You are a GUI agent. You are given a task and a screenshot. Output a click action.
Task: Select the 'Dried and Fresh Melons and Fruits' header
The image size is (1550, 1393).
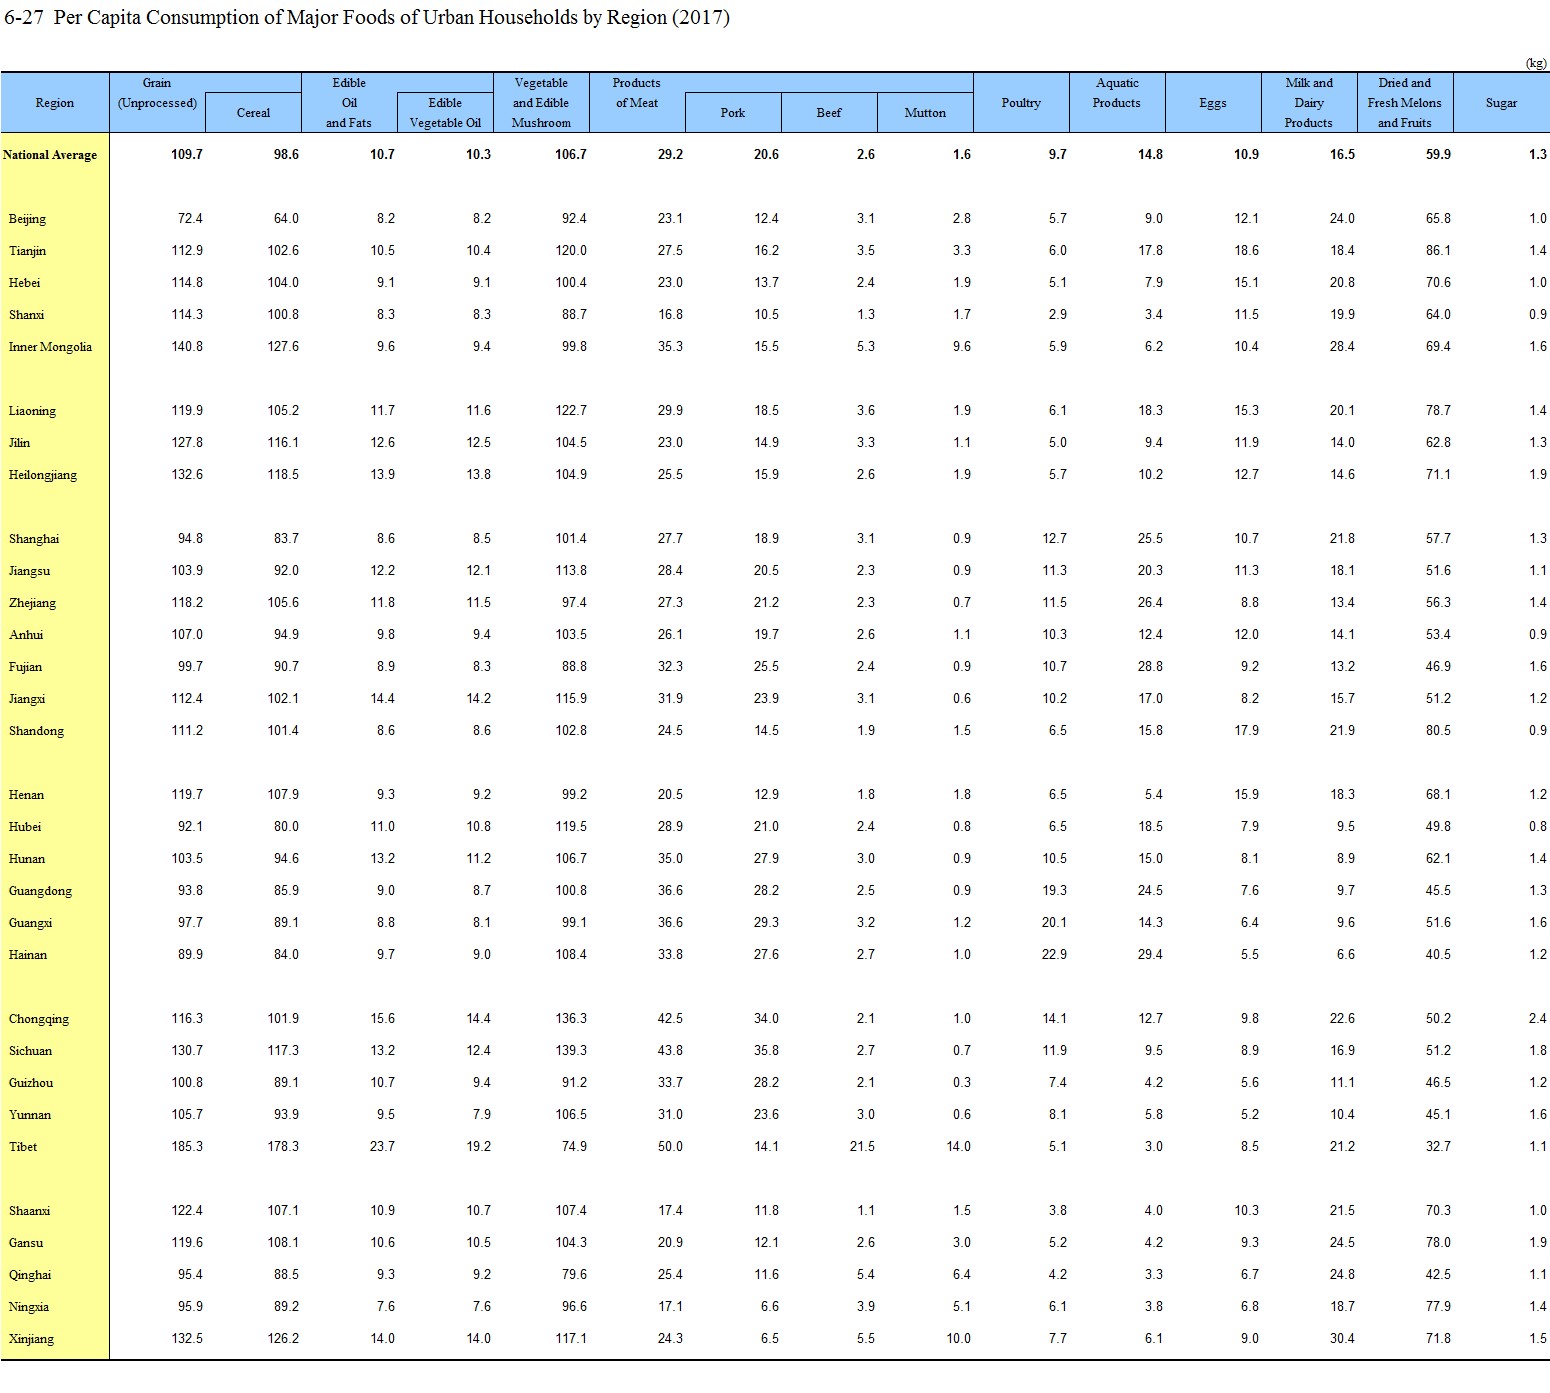(x=1405, y=103)
